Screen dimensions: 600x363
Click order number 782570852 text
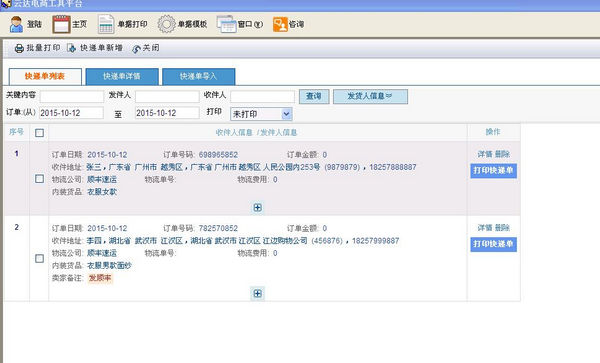point(218,228)
